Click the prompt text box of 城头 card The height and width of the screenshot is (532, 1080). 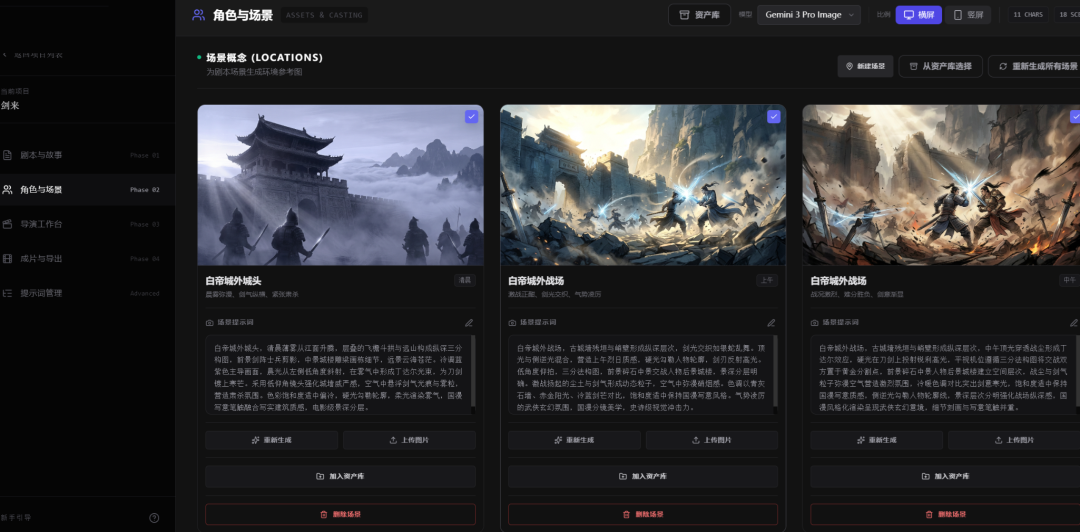click(x=338, y=375)
